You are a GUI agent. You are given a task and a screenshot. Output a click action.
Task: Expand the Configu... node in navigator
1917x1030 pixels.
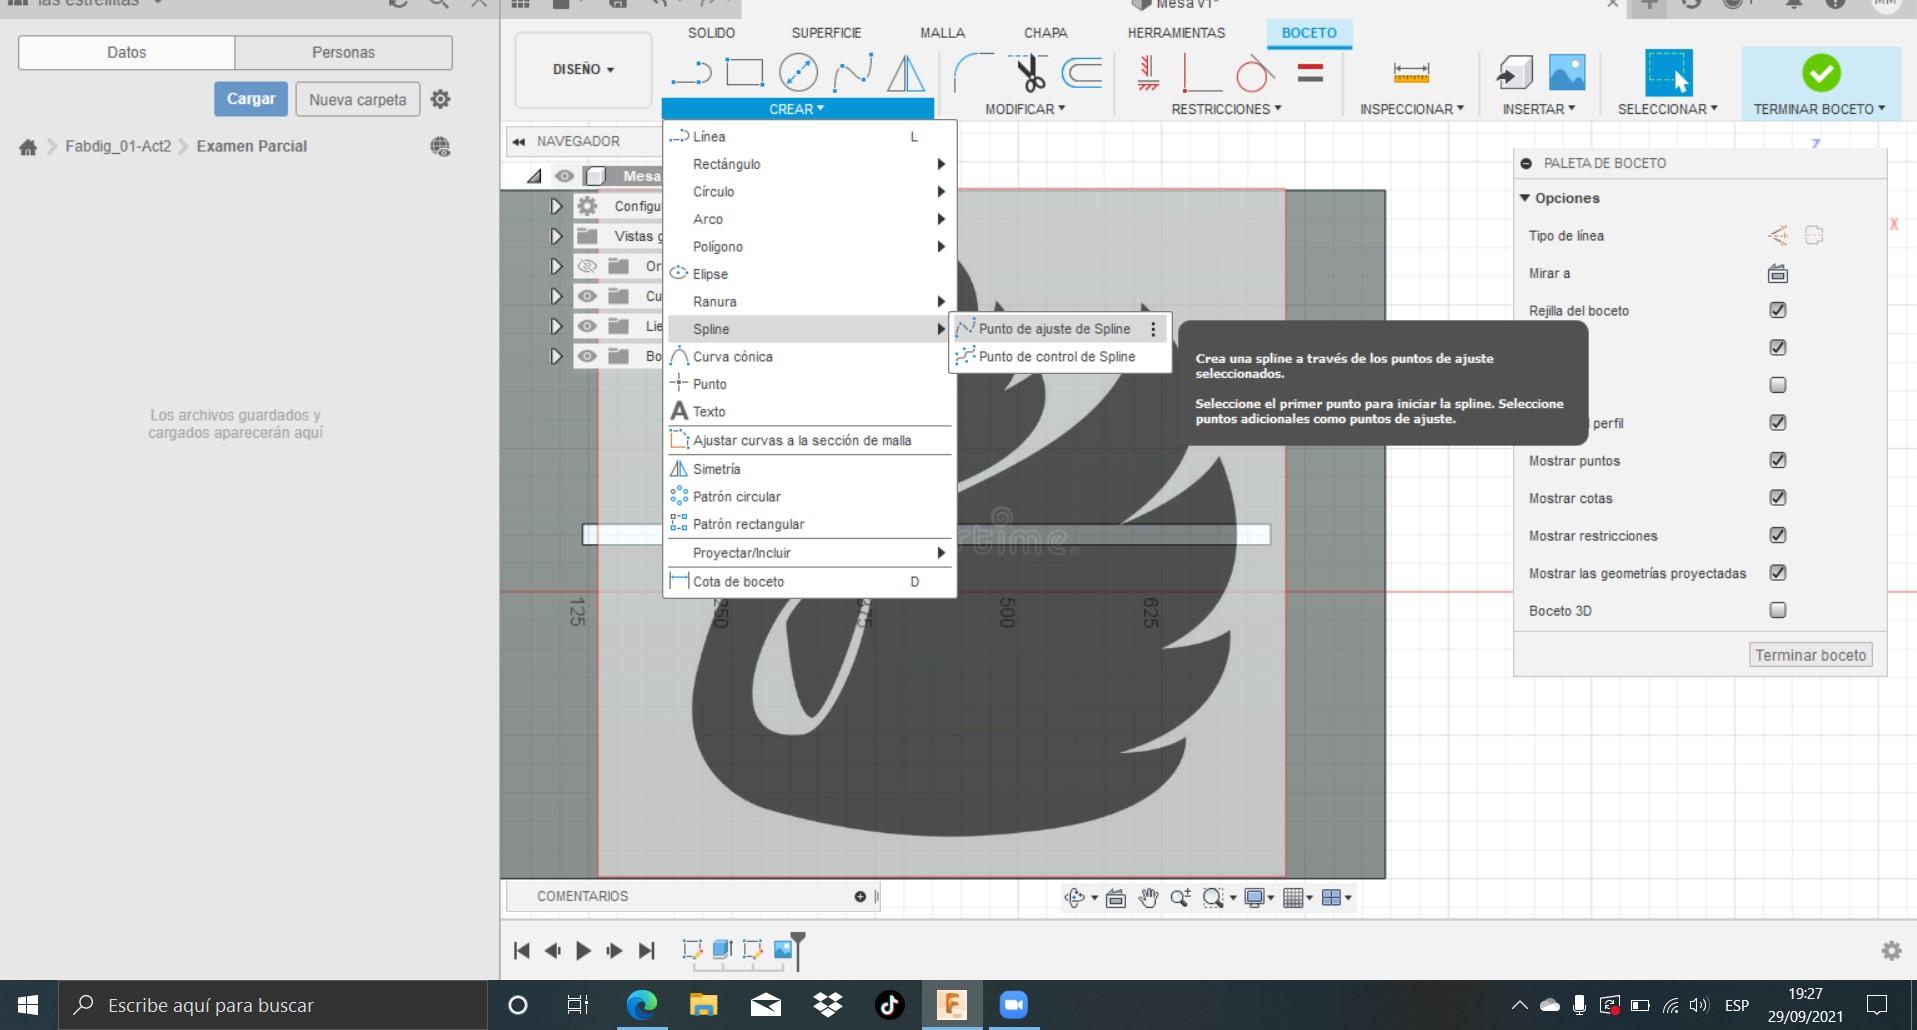(556, 206)
